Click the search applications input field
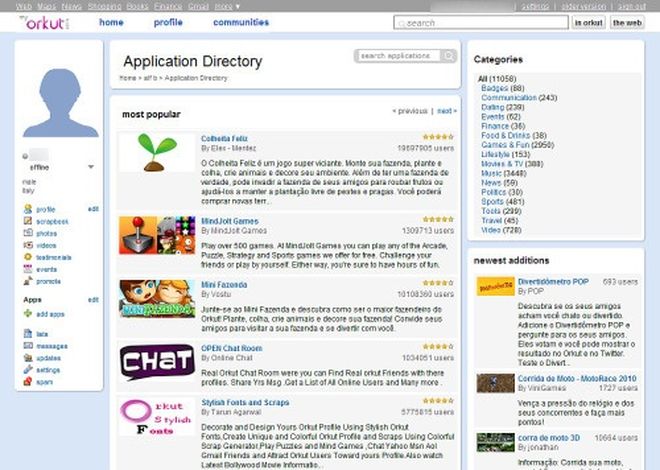 [398, 56]
